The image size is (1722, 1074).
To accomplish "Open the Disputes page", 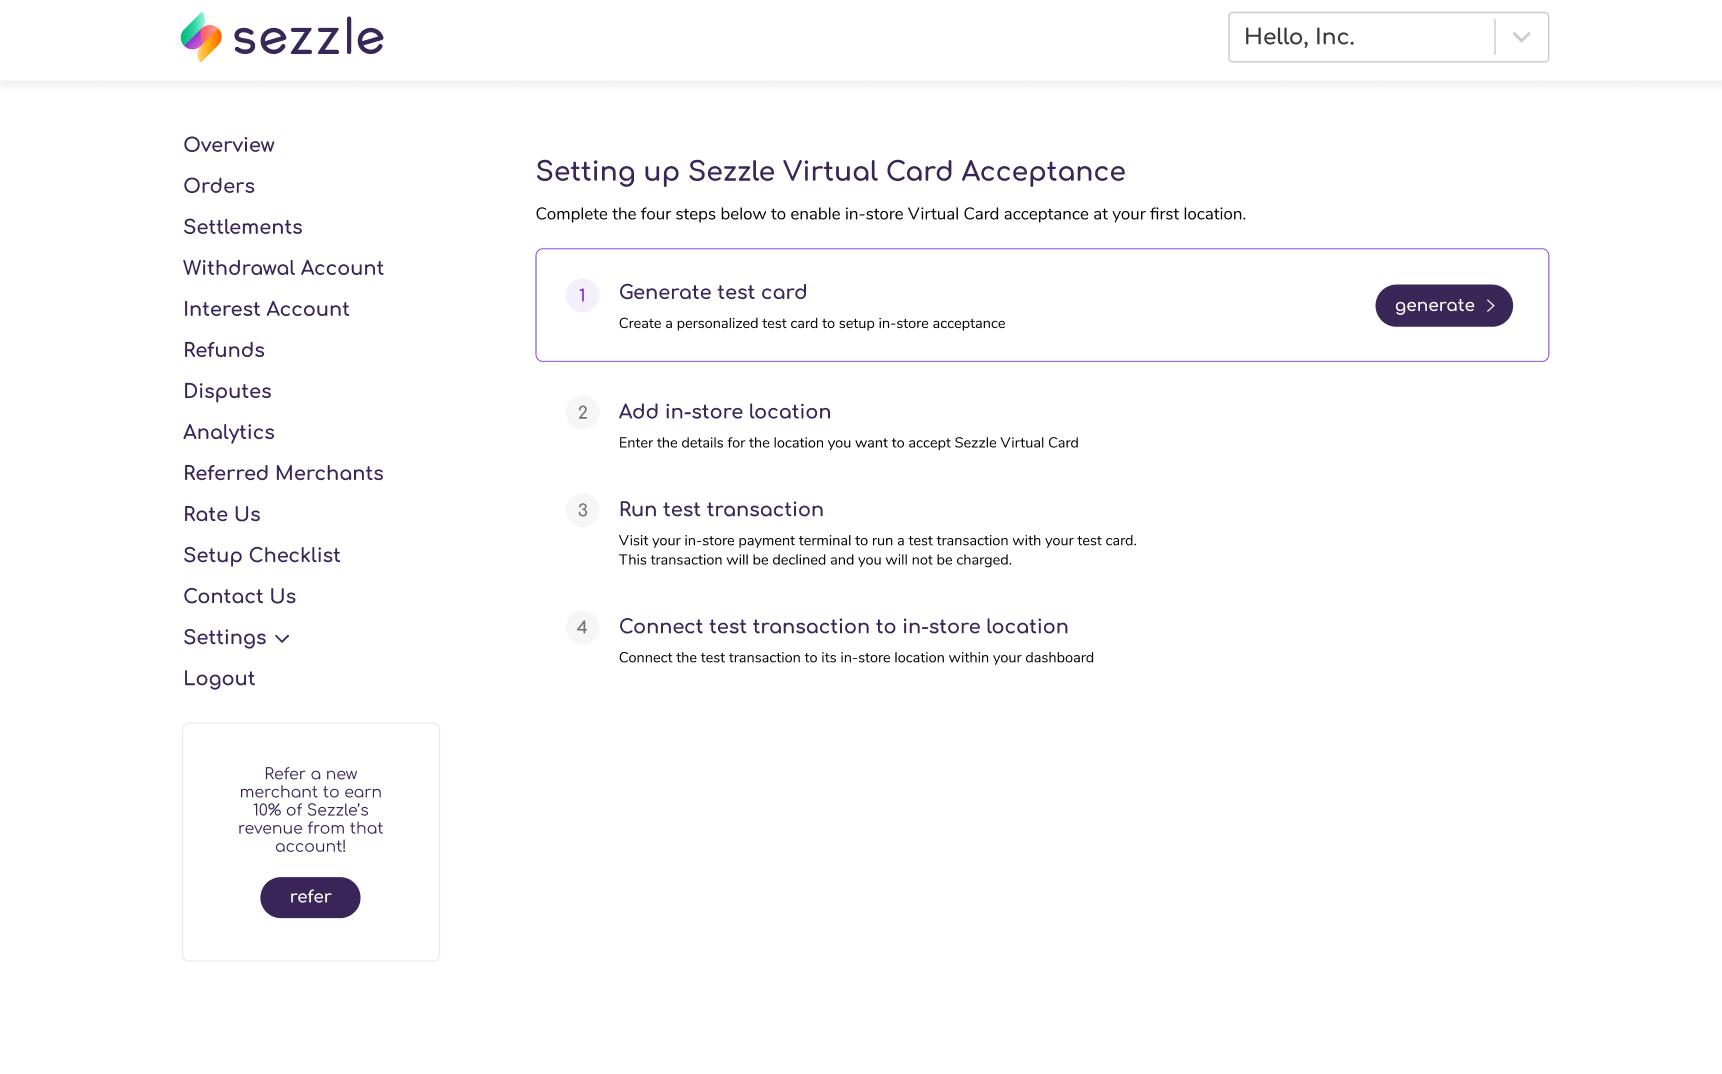I will (227, 391).
